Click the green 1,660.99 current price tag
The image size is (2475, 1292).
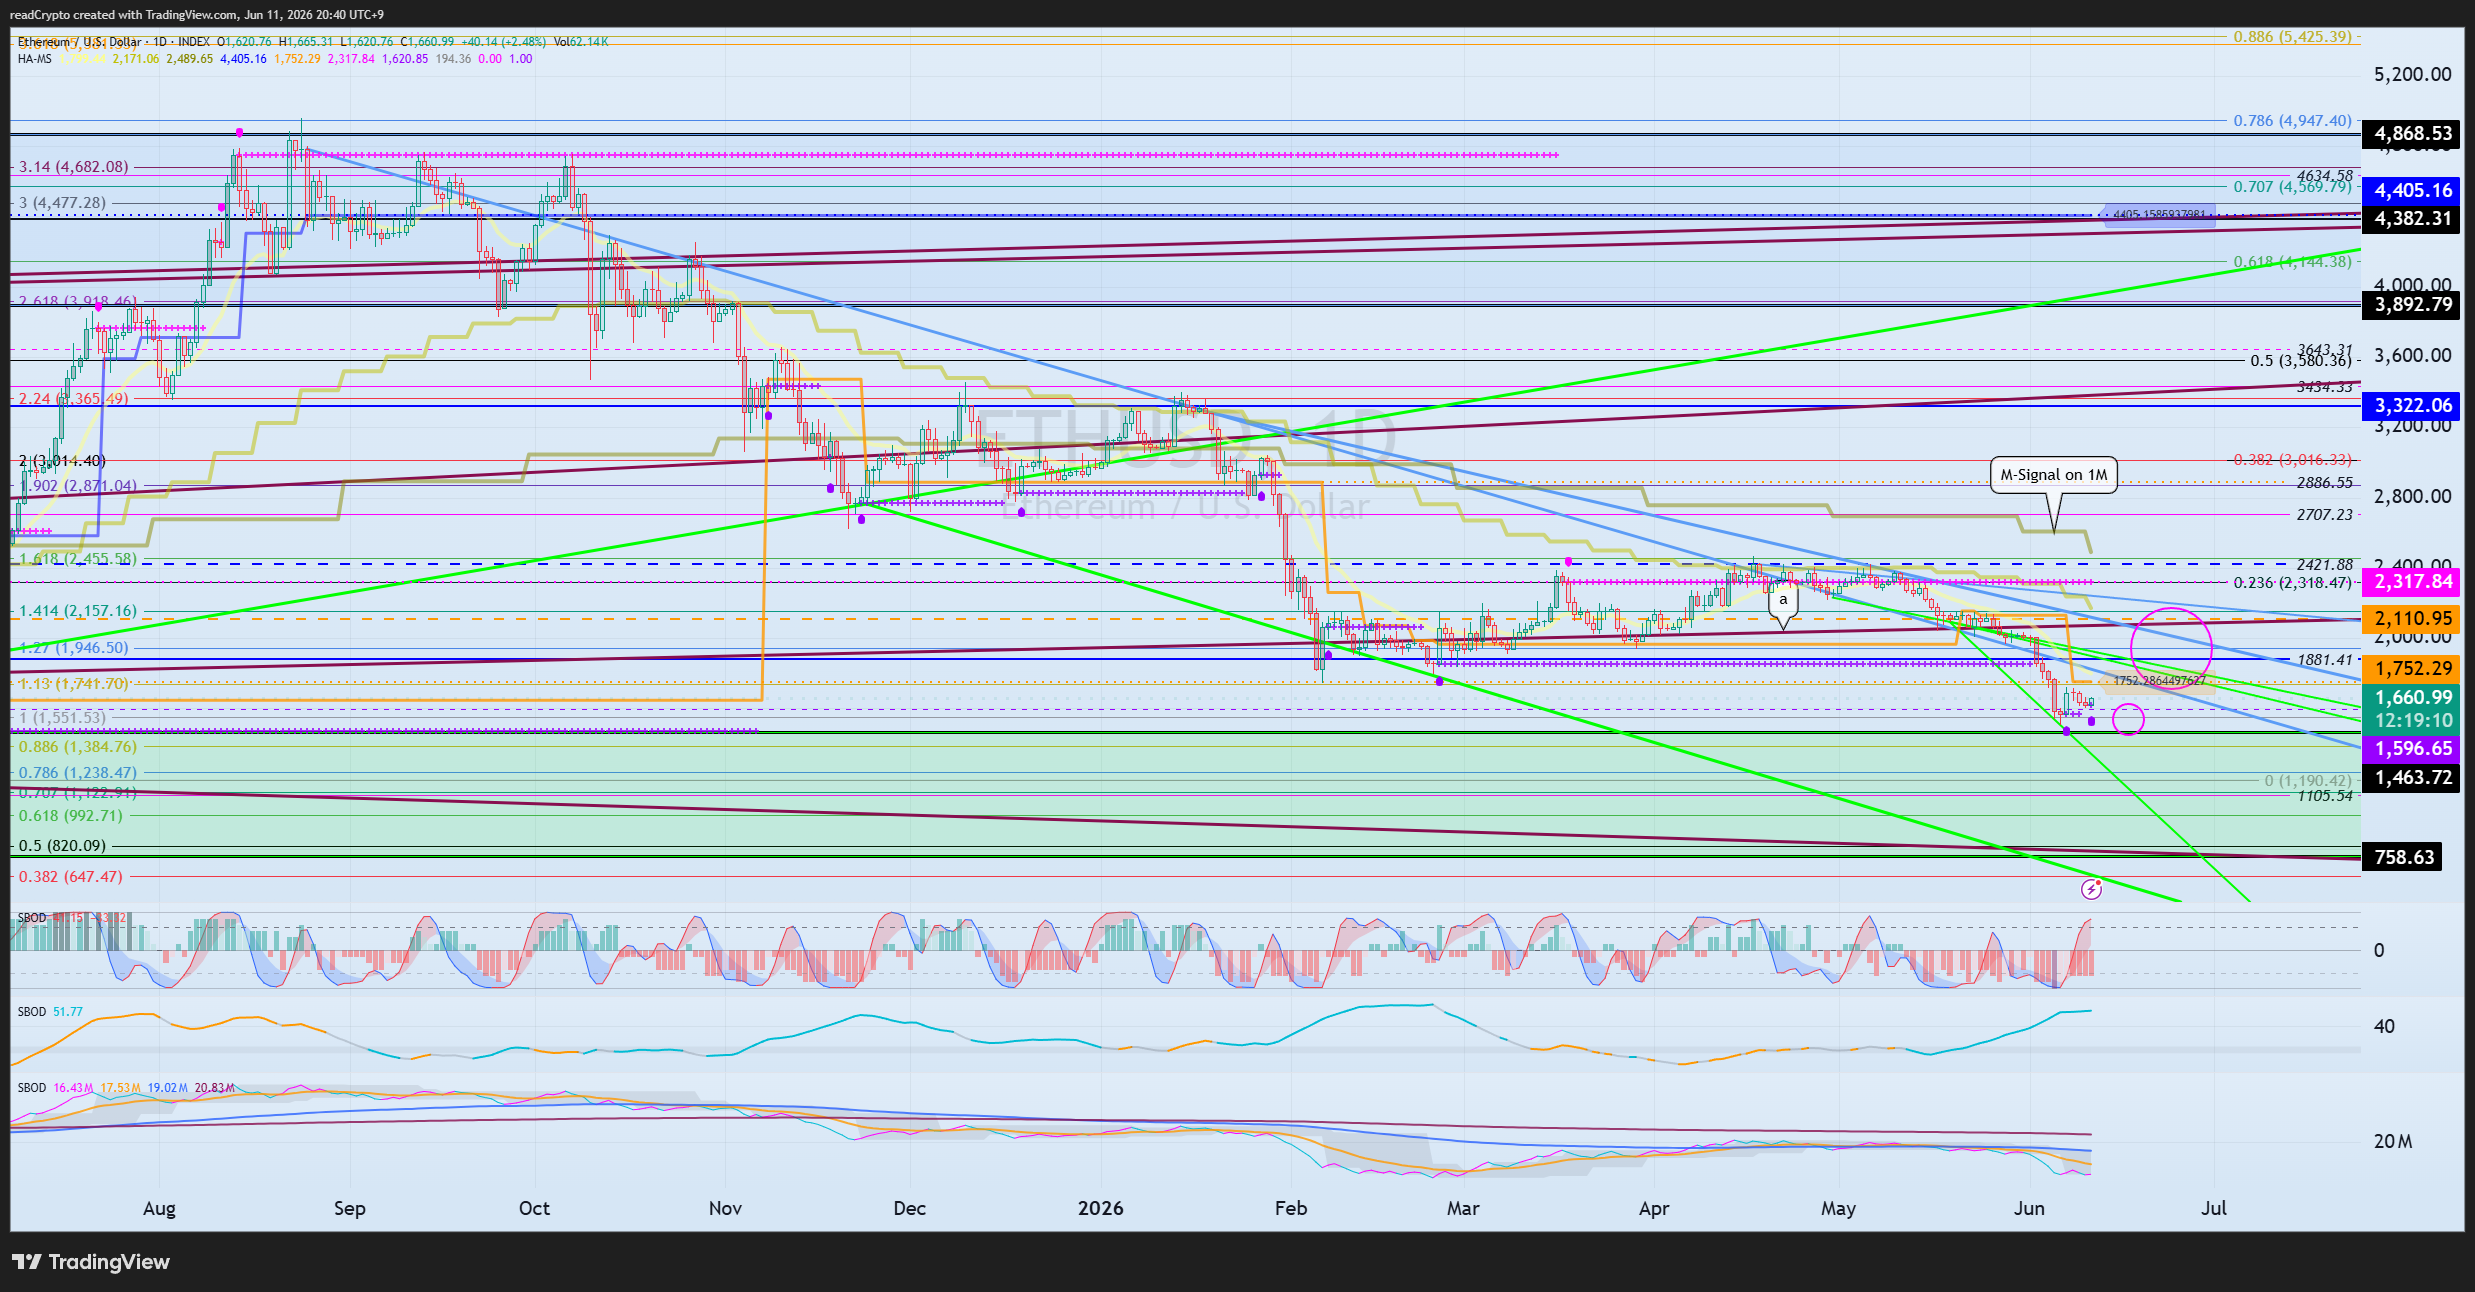point(2413,697)
